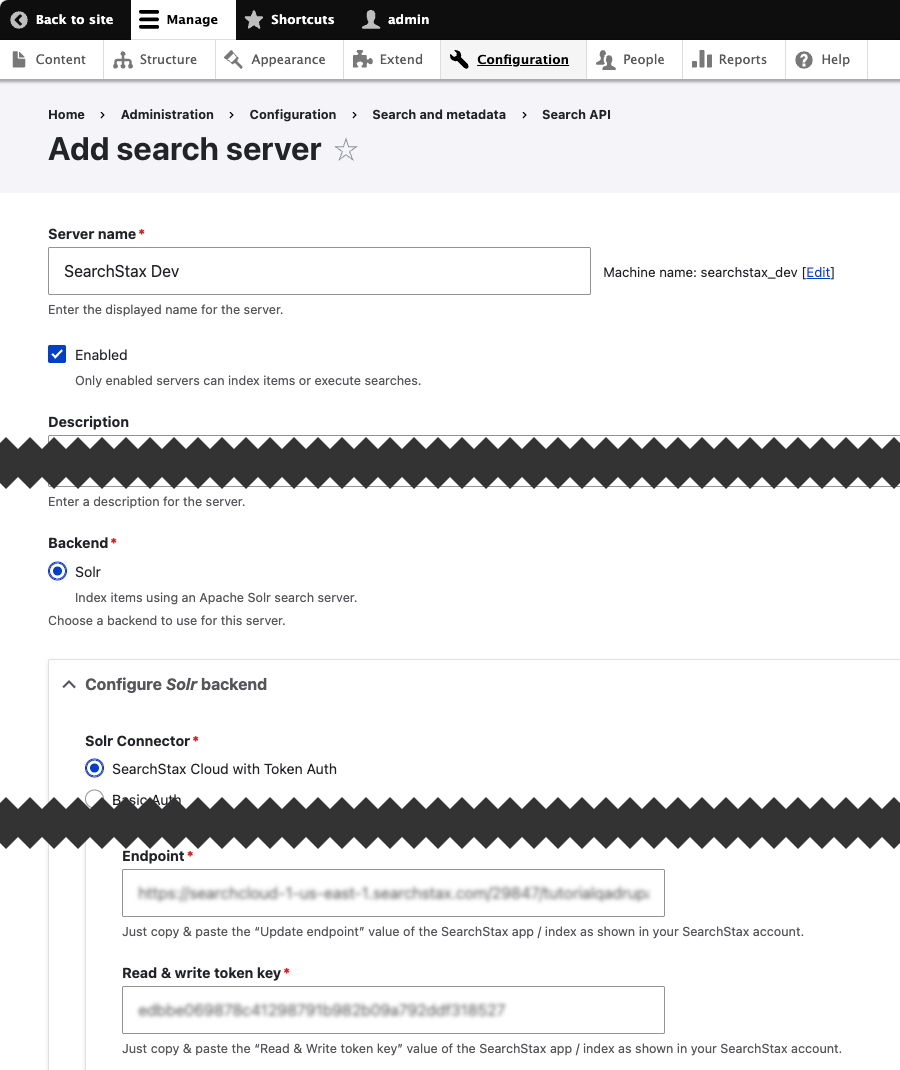Click the Read & write token key field

[x=393, y=1010]
